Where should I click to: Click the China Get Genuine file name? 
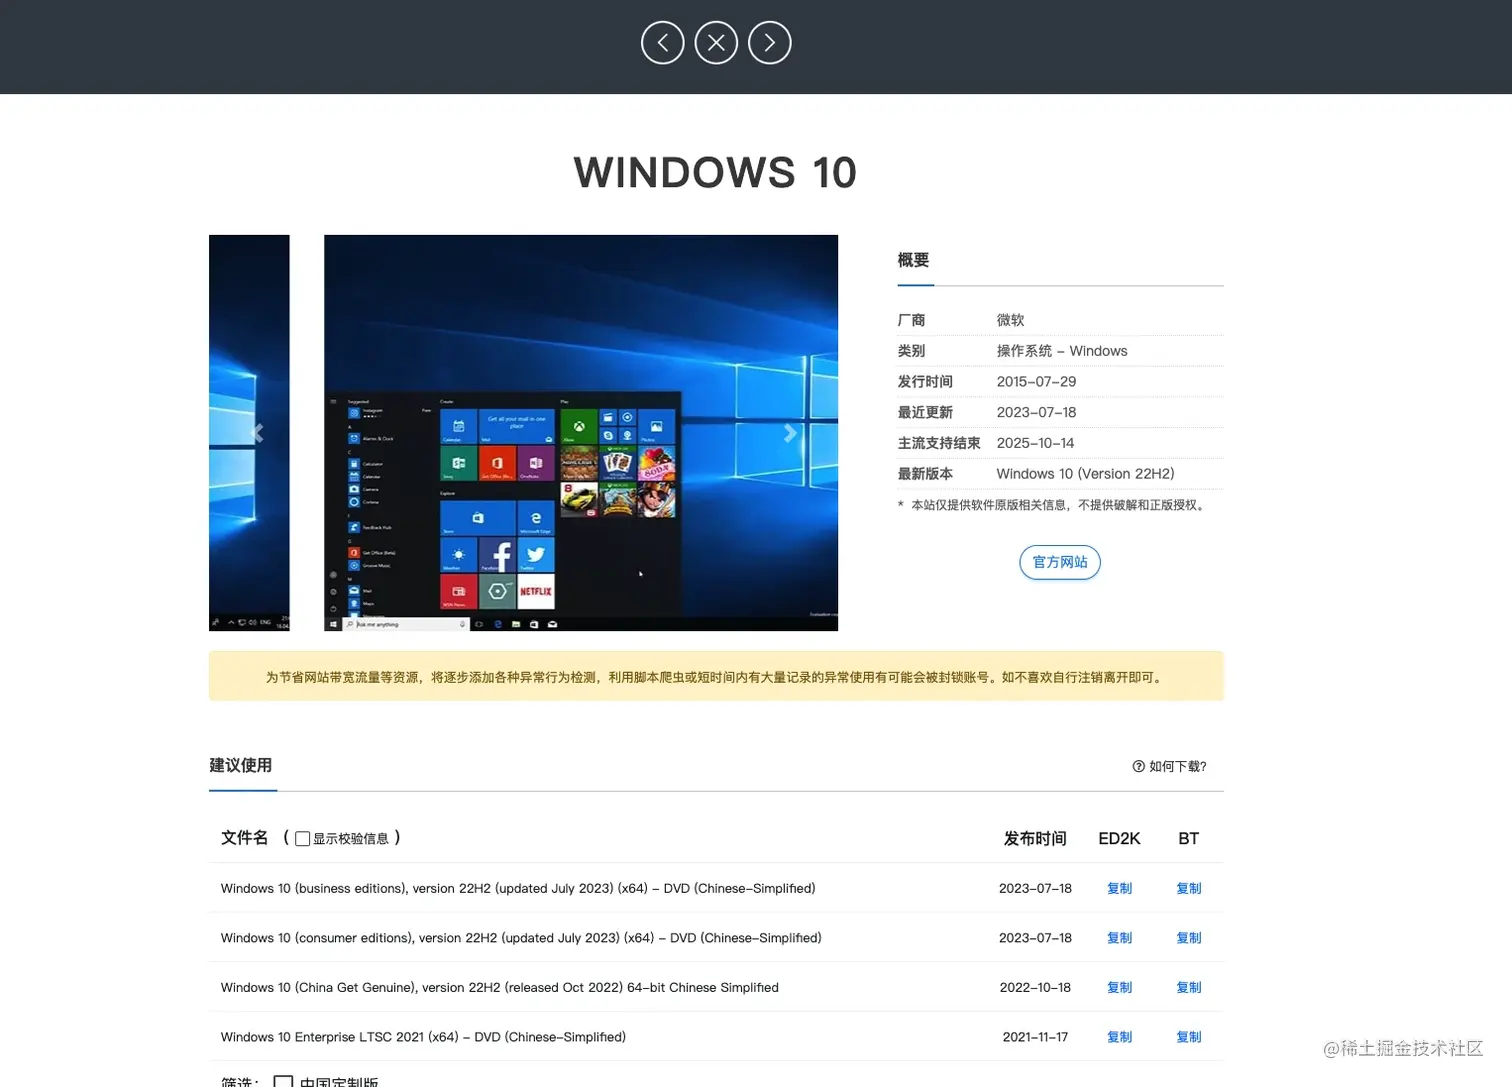click(x=500, y=987)
